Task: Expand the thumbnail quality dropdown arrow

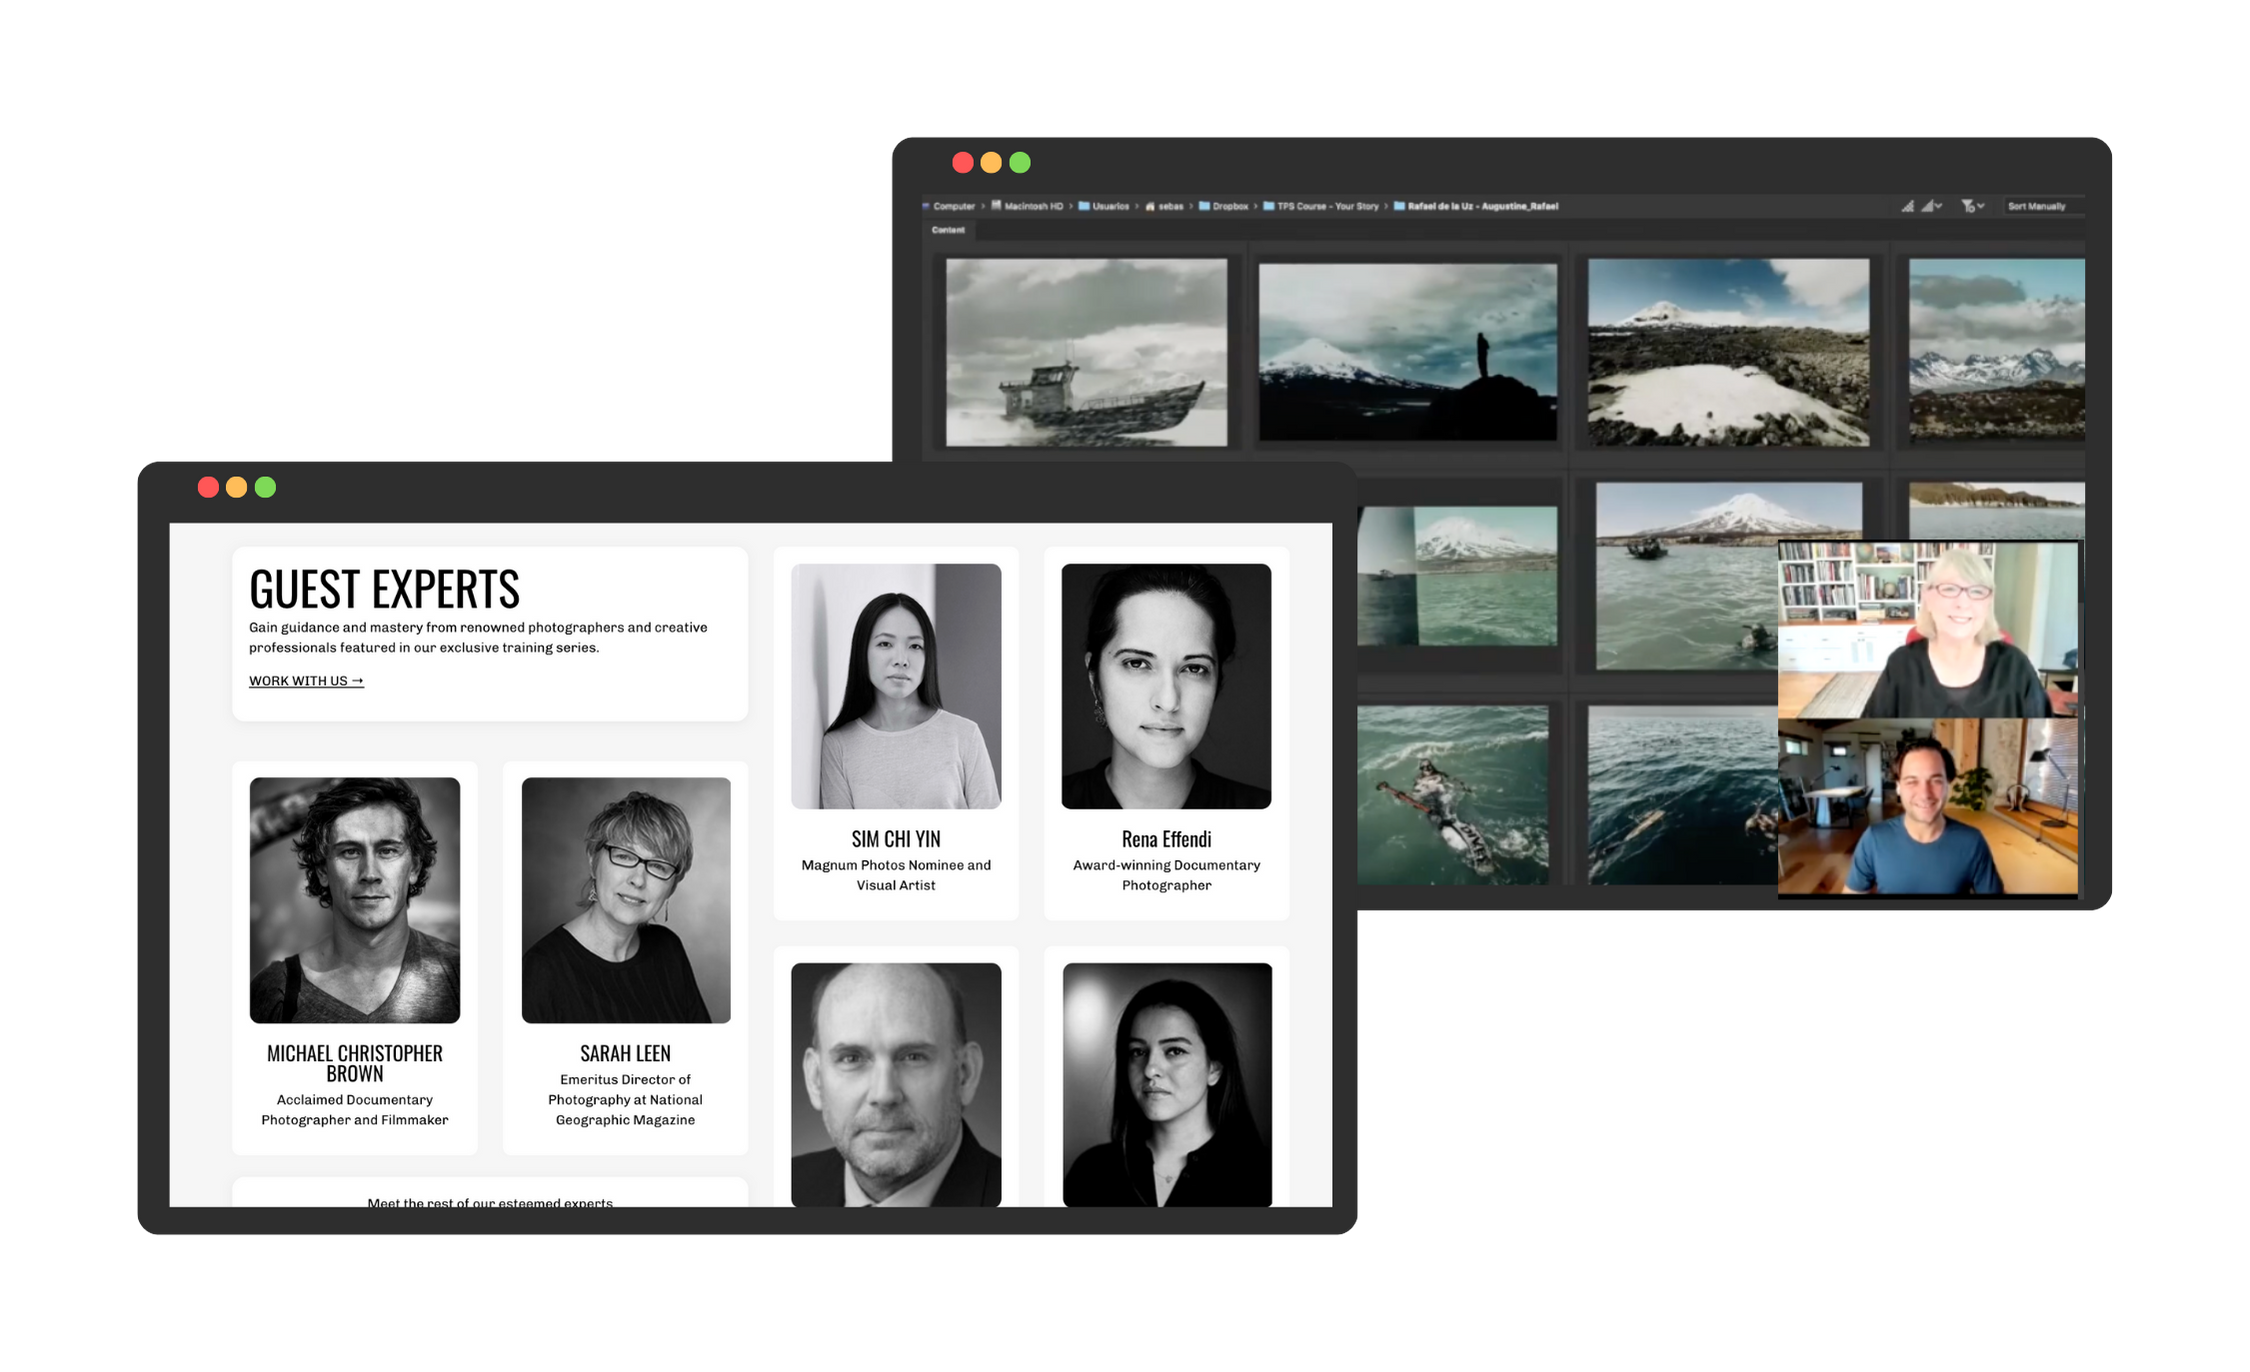Action: click(1938, 206)
